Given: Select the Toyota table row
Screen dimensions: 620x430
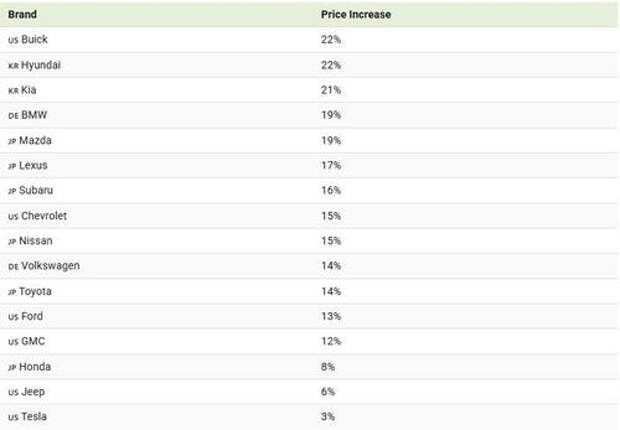Looking at the screenshot, I should click(x=36, y=291).
